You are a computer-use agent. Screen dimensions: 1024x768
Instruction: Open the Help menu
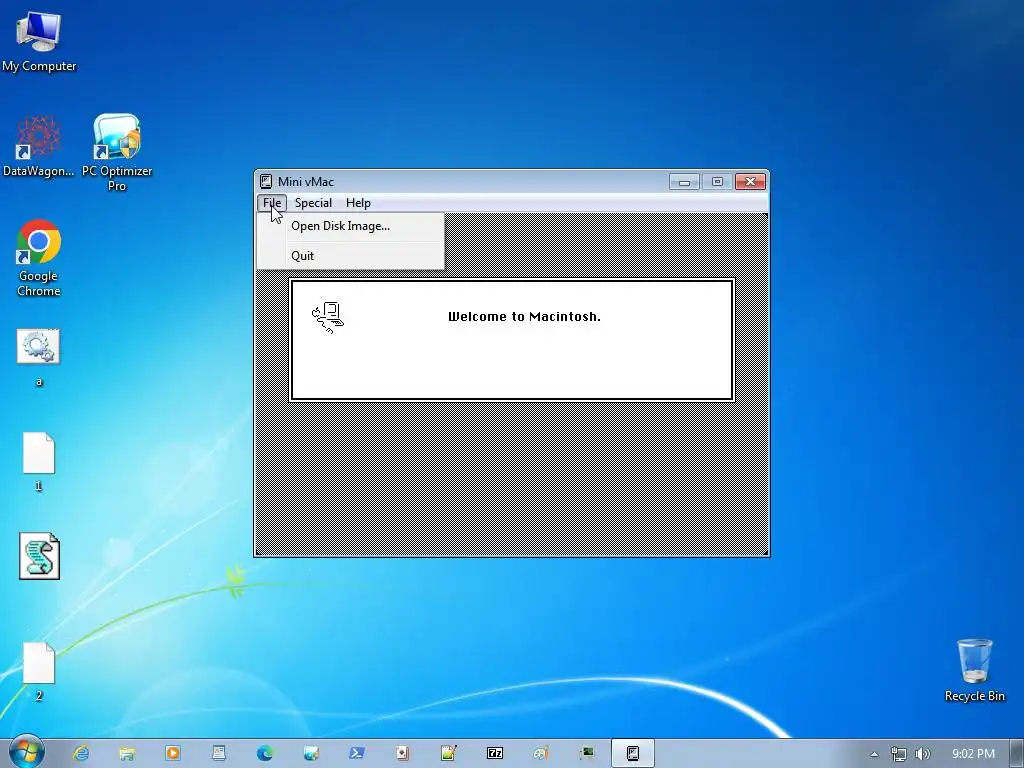point(358,203)
